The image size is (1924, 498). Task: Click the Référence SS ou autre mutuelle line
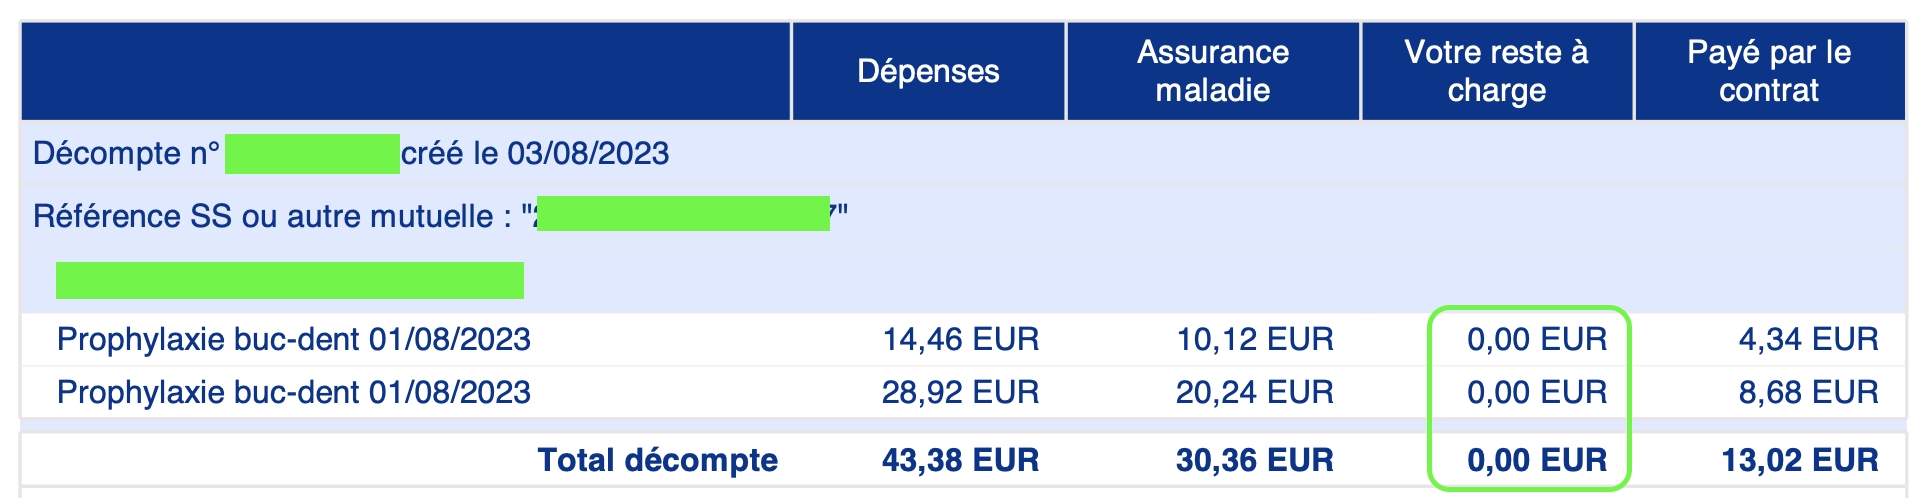(x=440, y=216)
